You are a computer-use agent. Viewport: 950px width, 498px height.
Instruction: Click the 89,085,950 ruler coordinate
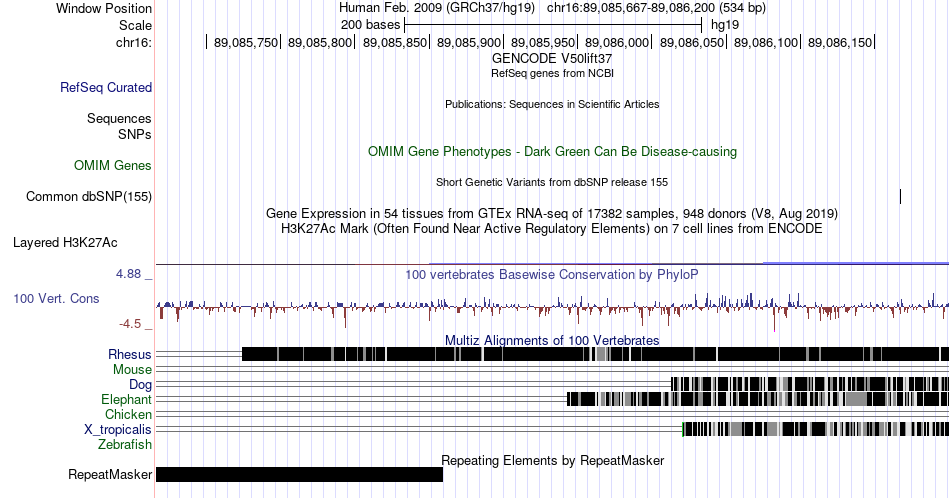542,42
